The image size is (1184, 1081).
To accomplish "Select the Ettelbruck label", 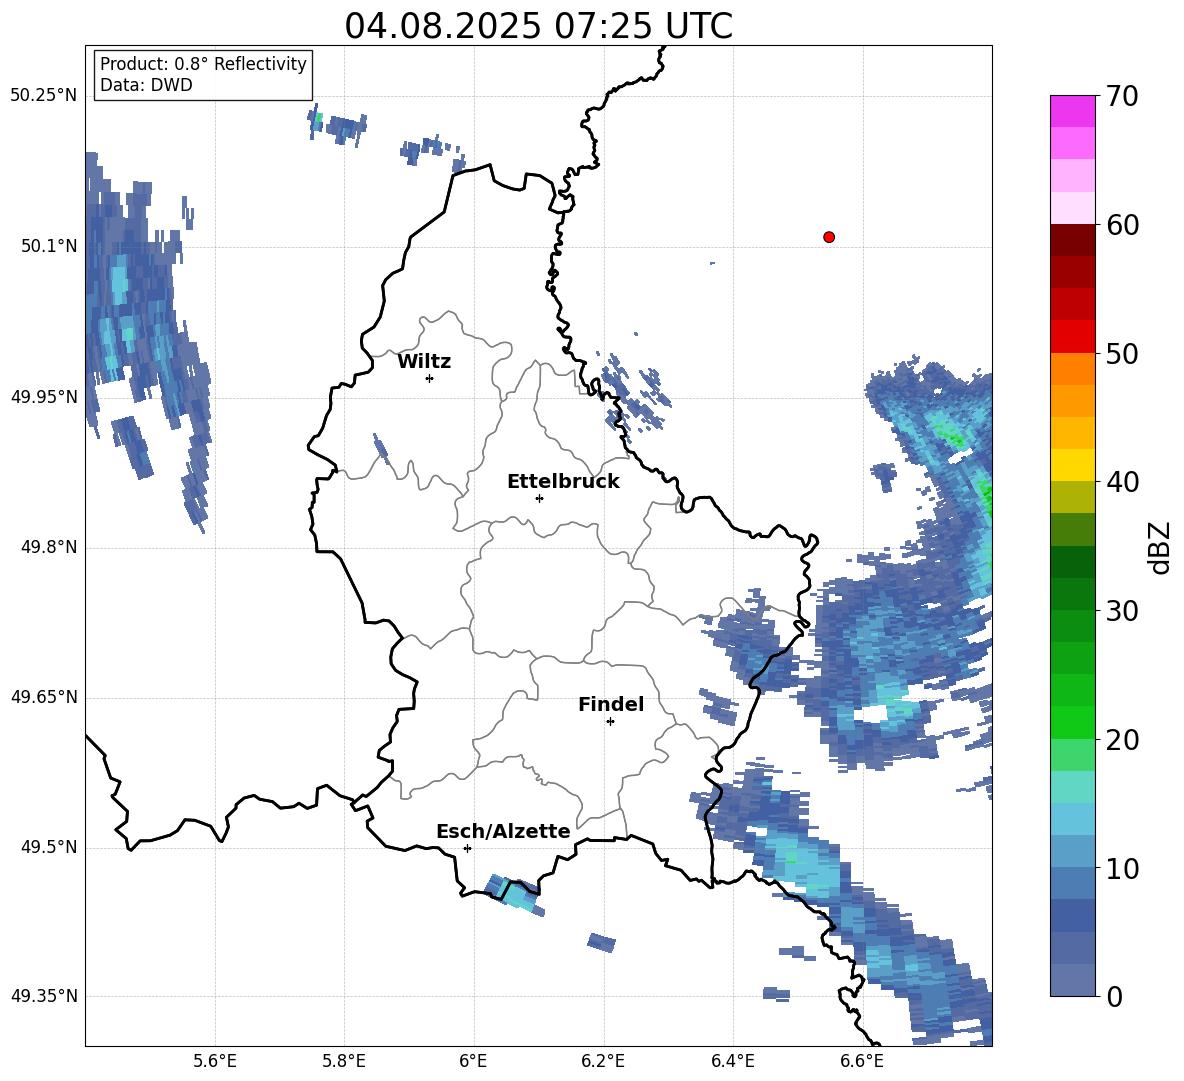I will coord(563,482).
